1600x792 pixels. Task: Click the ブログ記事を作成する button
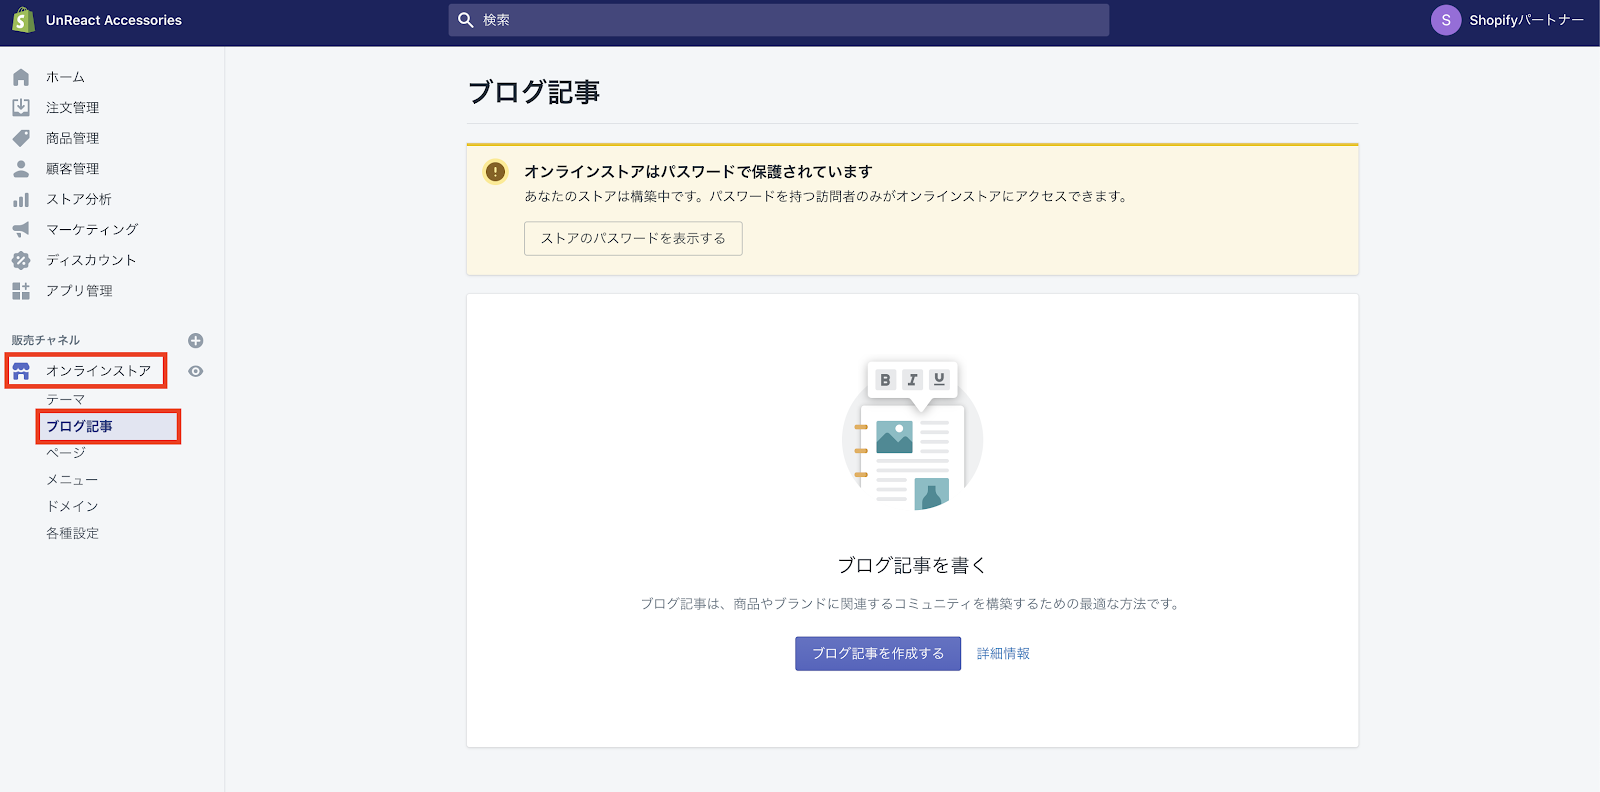(x=877, y=653)
